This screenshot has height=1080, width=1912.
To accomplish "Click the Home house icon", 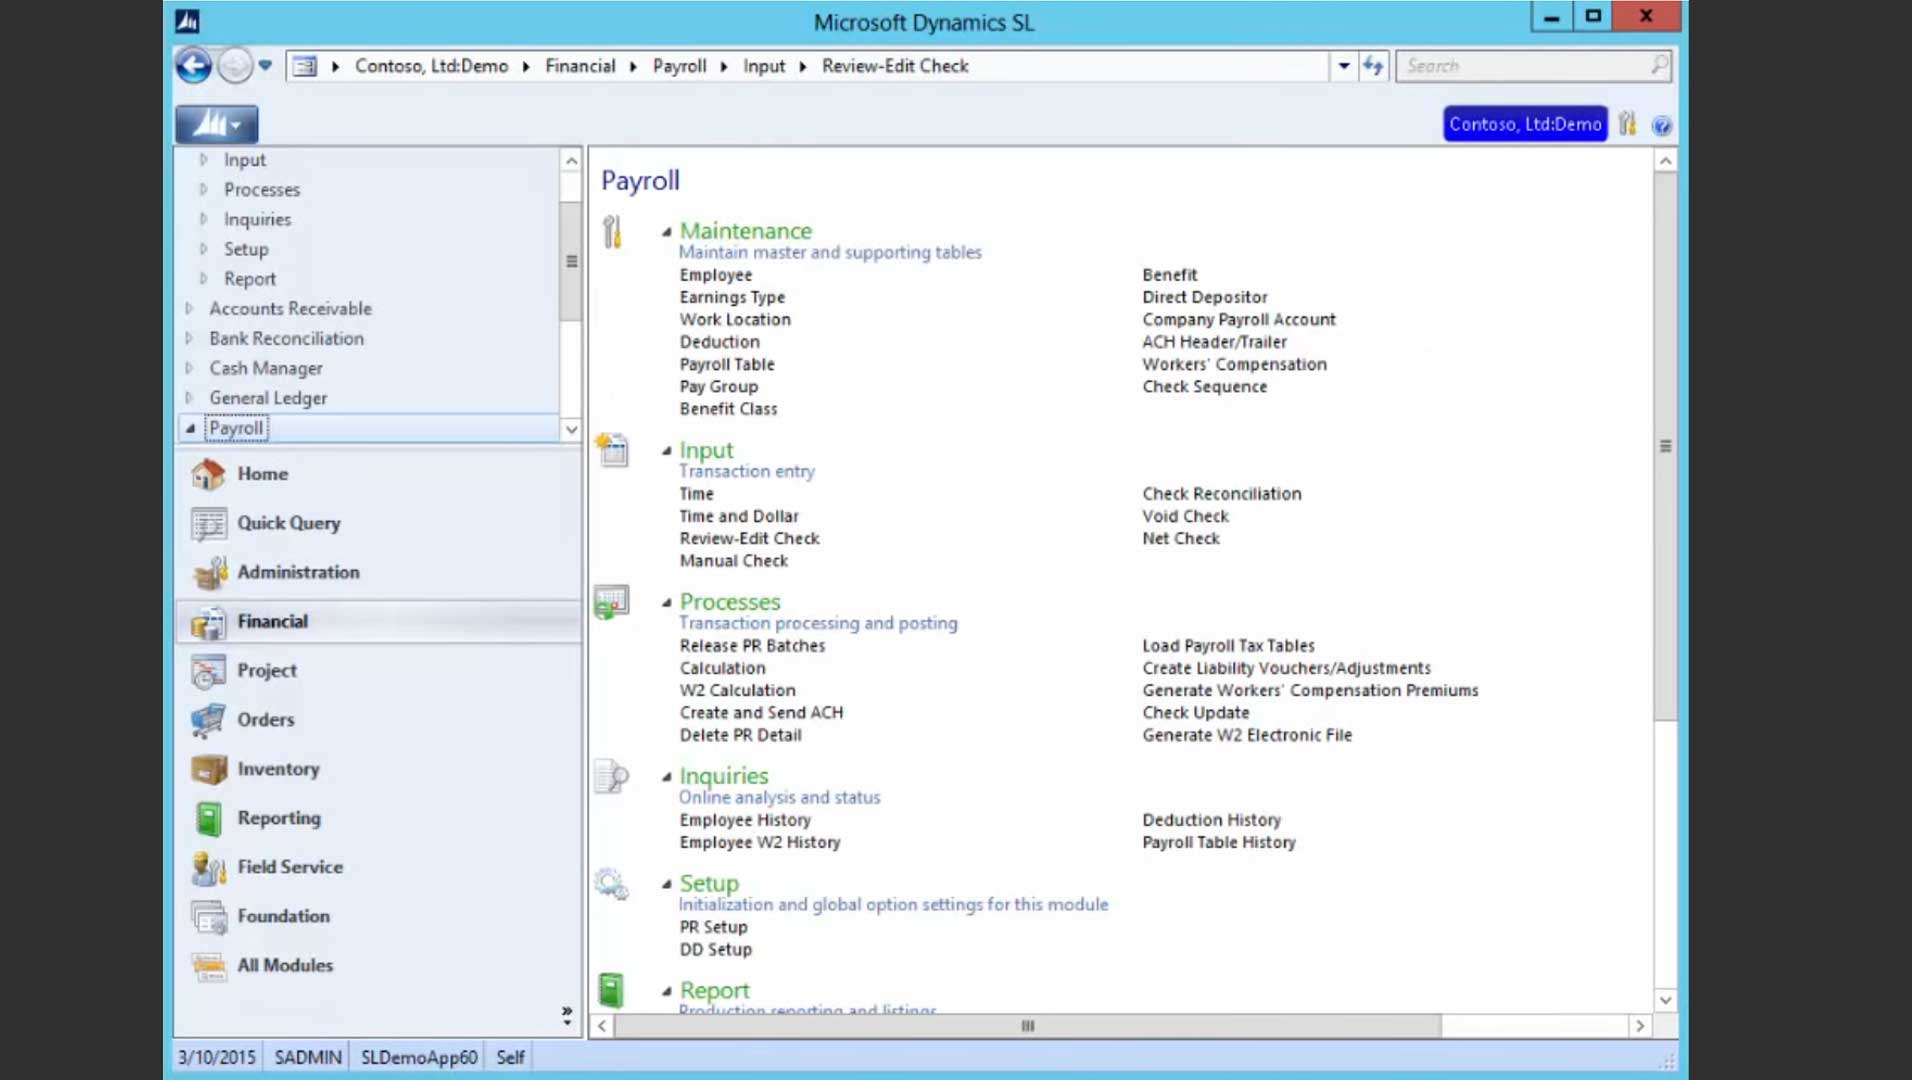I will click(x=208, y=474).
